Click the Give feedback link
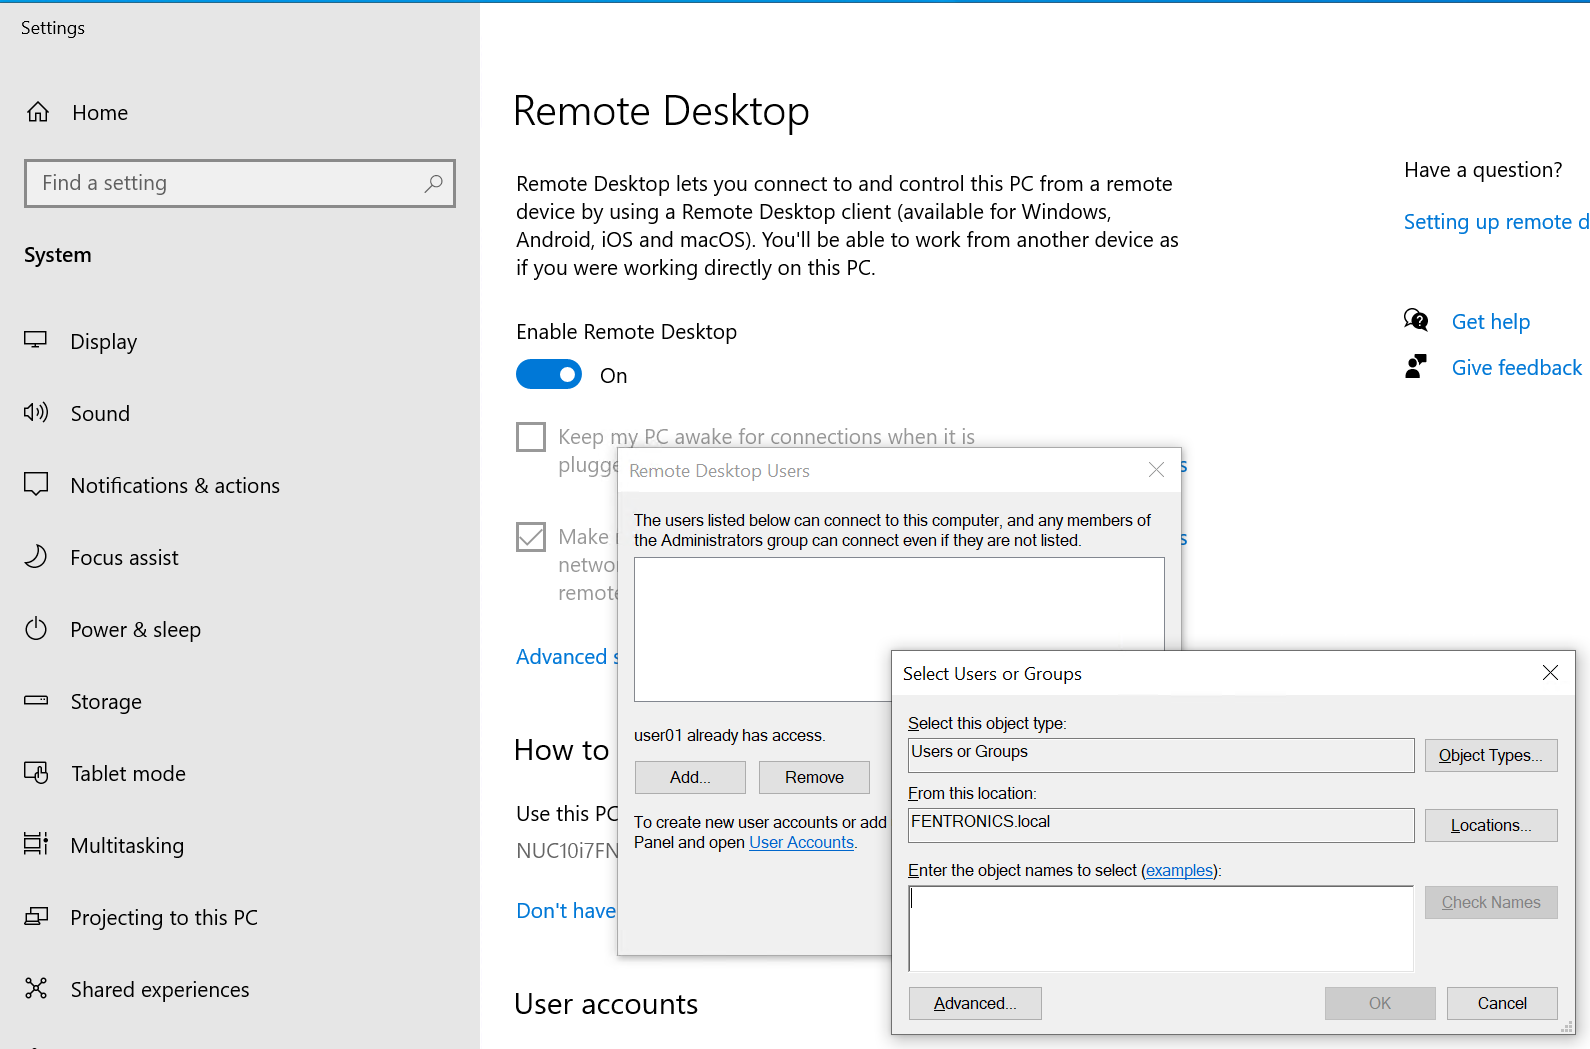 point(1517,368)
